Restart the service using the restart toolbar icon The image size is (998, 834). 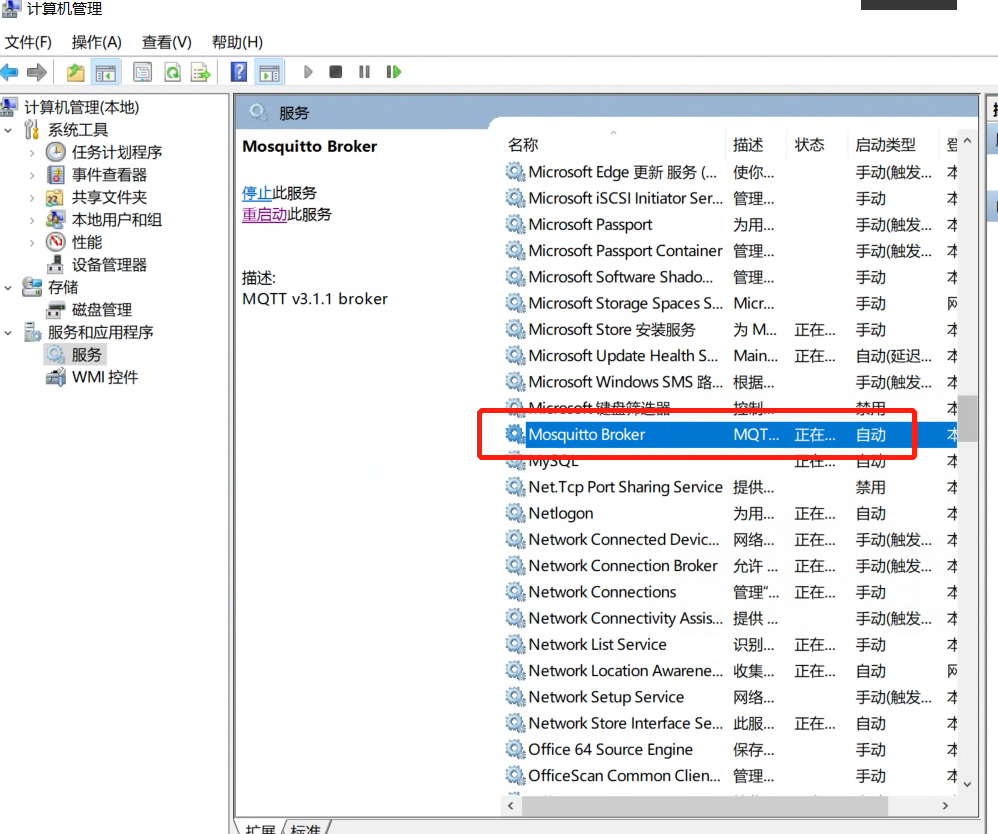[x=393, y=71]
